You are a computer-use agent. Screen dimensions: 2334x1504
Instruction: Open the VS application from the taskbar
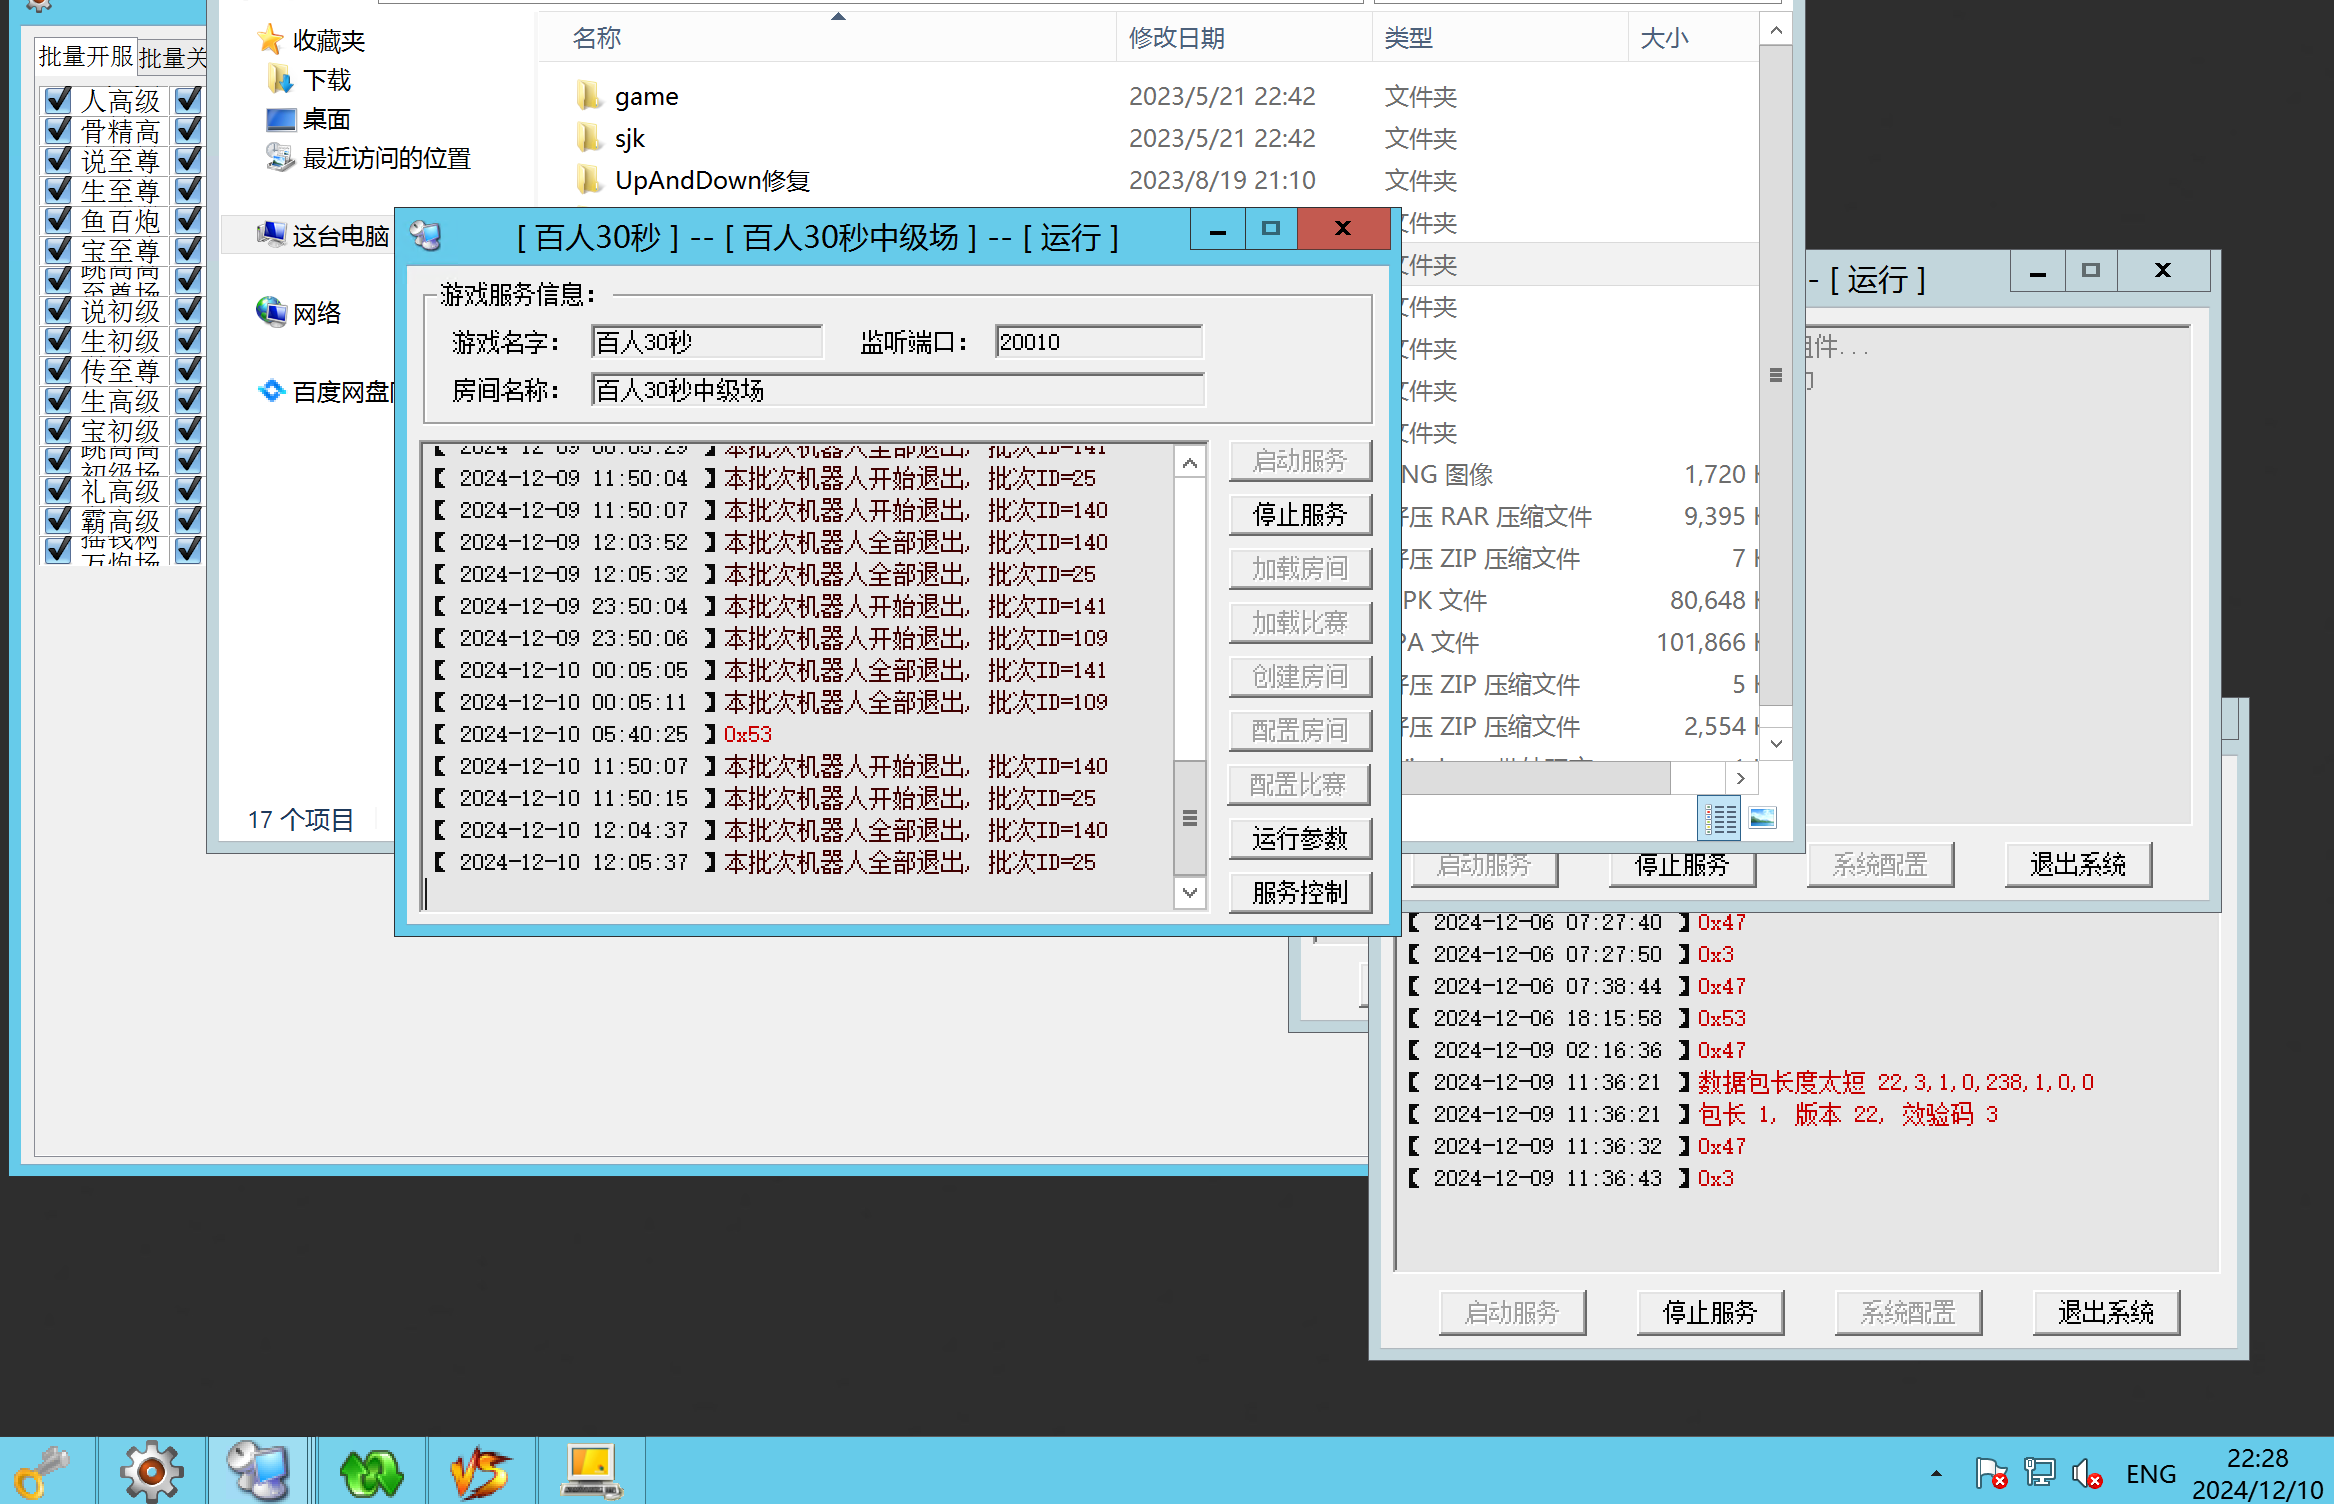coord(482,1470)
